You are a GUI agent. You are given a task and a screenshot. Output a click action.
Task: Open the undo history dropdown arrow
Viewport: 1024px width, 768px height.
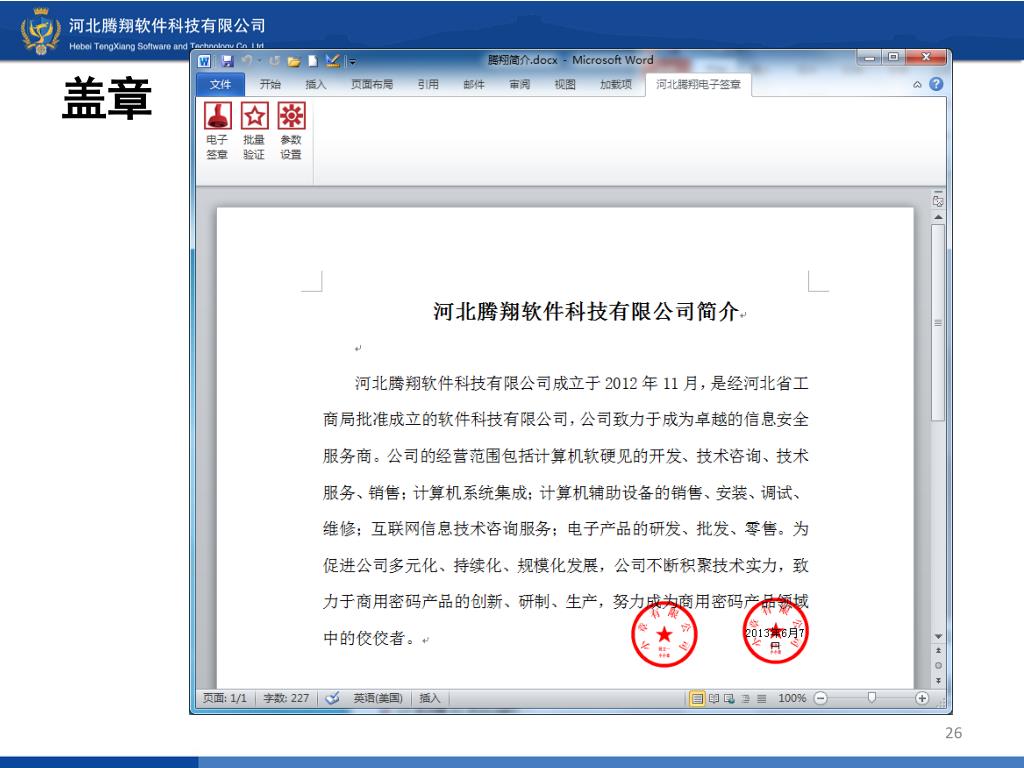[259, 61]
